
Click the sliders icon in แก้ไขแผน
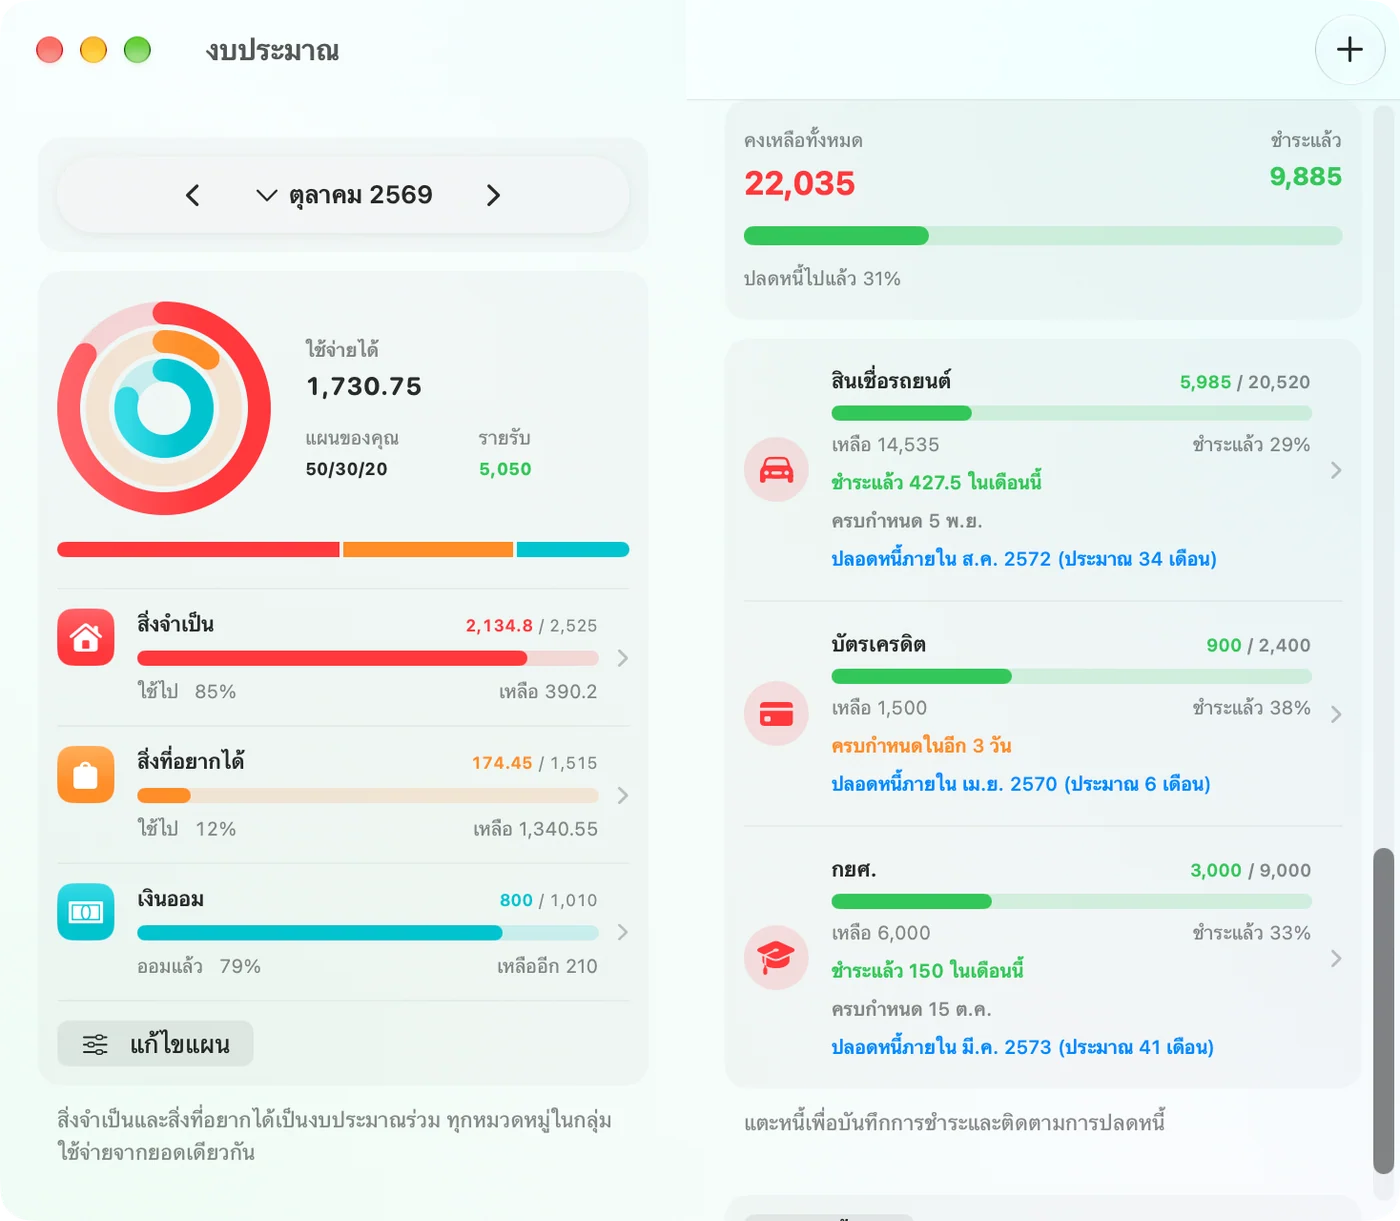(95, 1044)
